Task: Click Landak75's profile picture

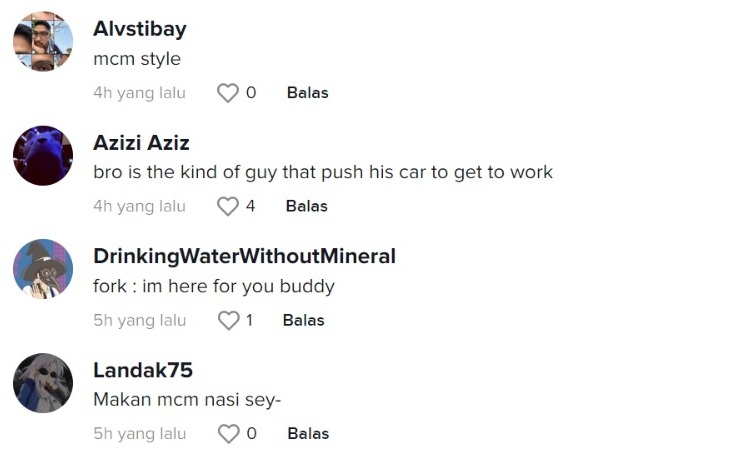Action: pyautogui.click(x=43, y=383)
